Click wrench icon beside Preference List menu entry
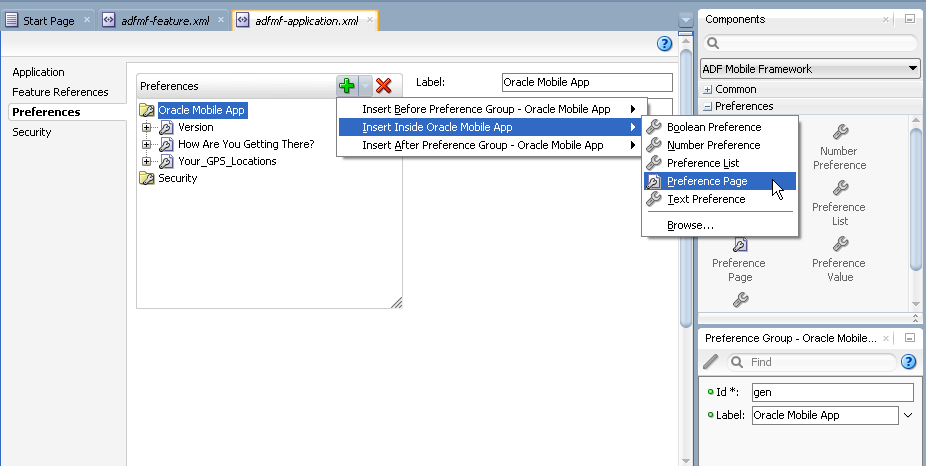The image size is (926, 466). click(x=654, y=163)
